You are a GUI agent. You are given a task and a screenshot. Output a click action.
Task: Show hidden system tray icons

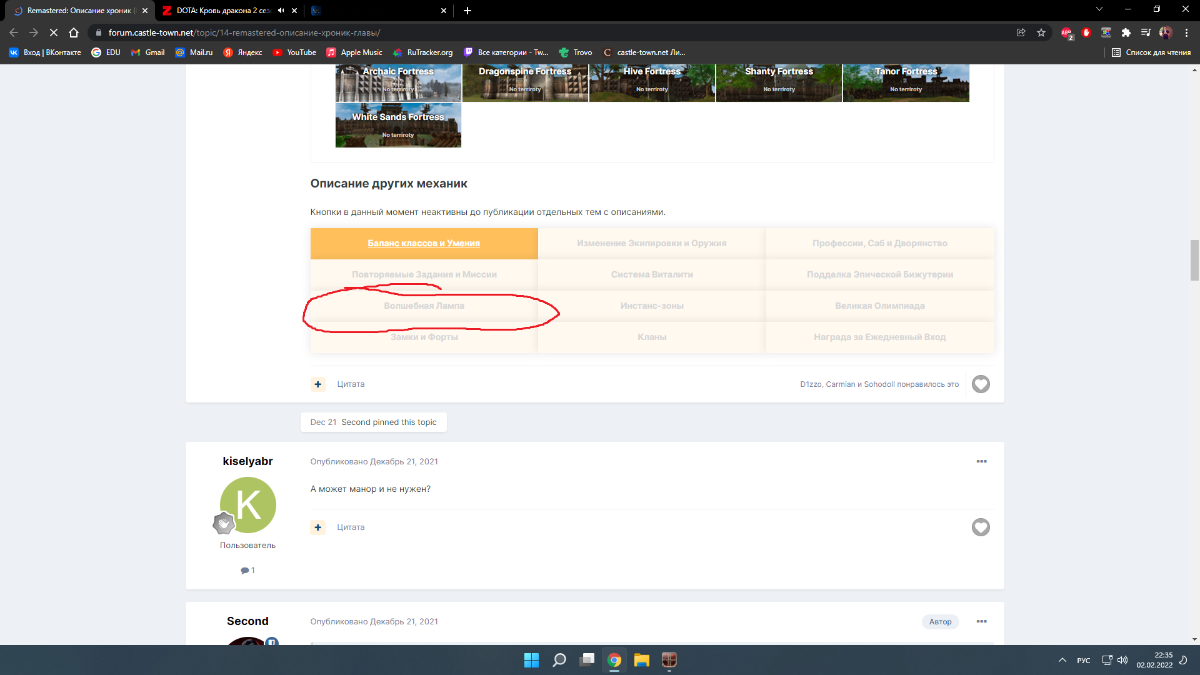(1062, 660)
